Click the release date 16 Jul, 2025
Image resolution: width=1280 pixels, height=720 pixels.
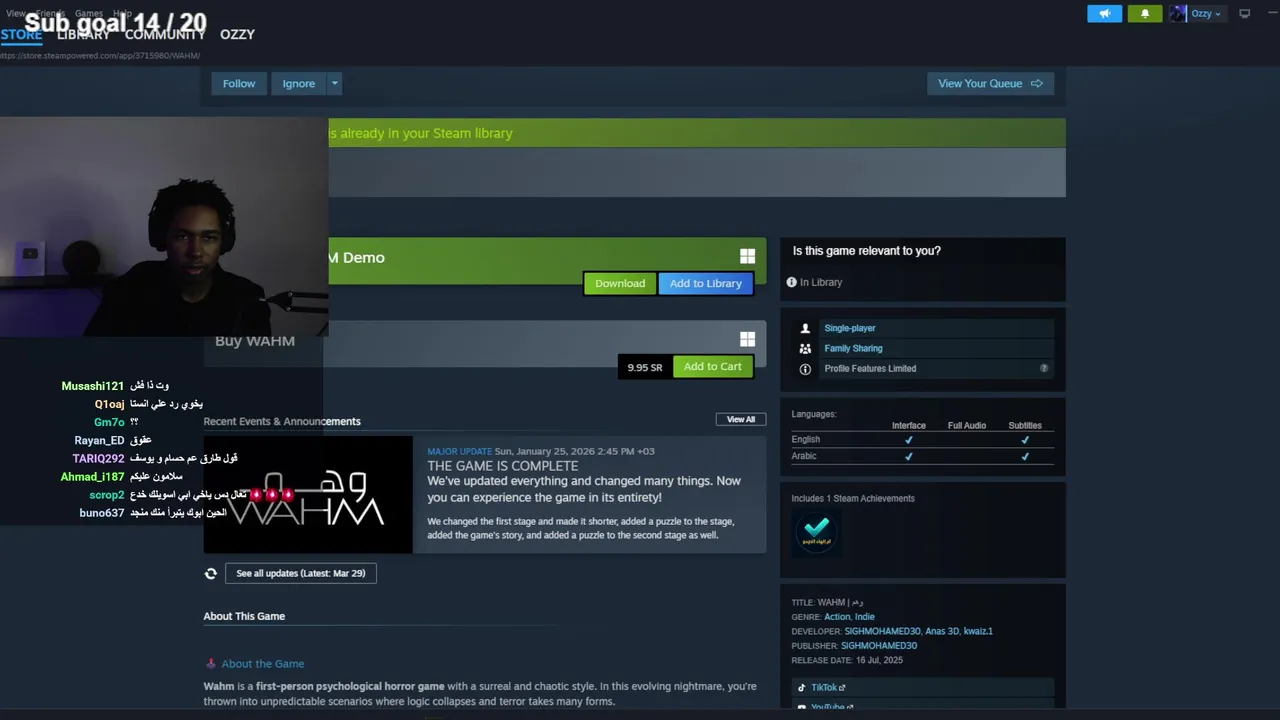(879, 660)
